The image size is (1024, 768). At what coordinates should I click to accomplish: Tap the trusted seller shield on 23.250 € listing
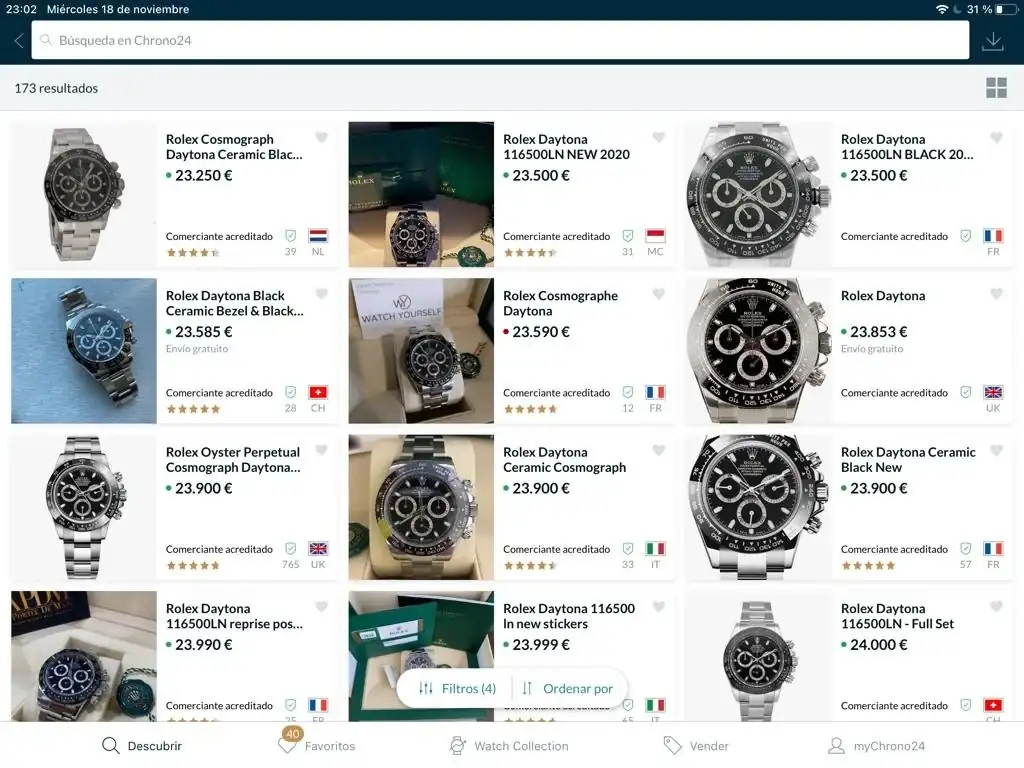291,236
